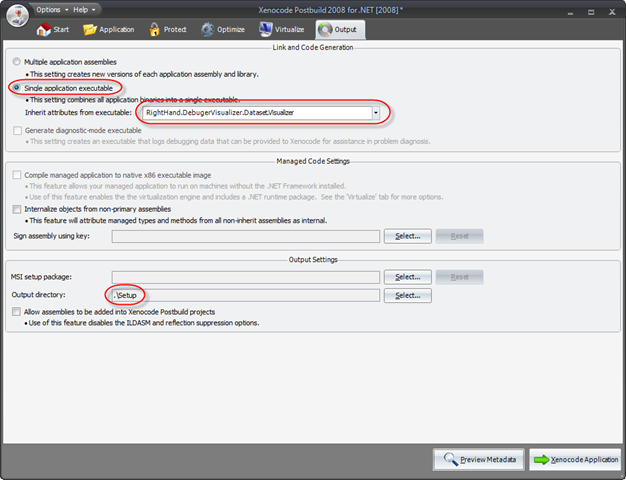
Task: Select Single application executable option
Action: (x=16, y=88)
